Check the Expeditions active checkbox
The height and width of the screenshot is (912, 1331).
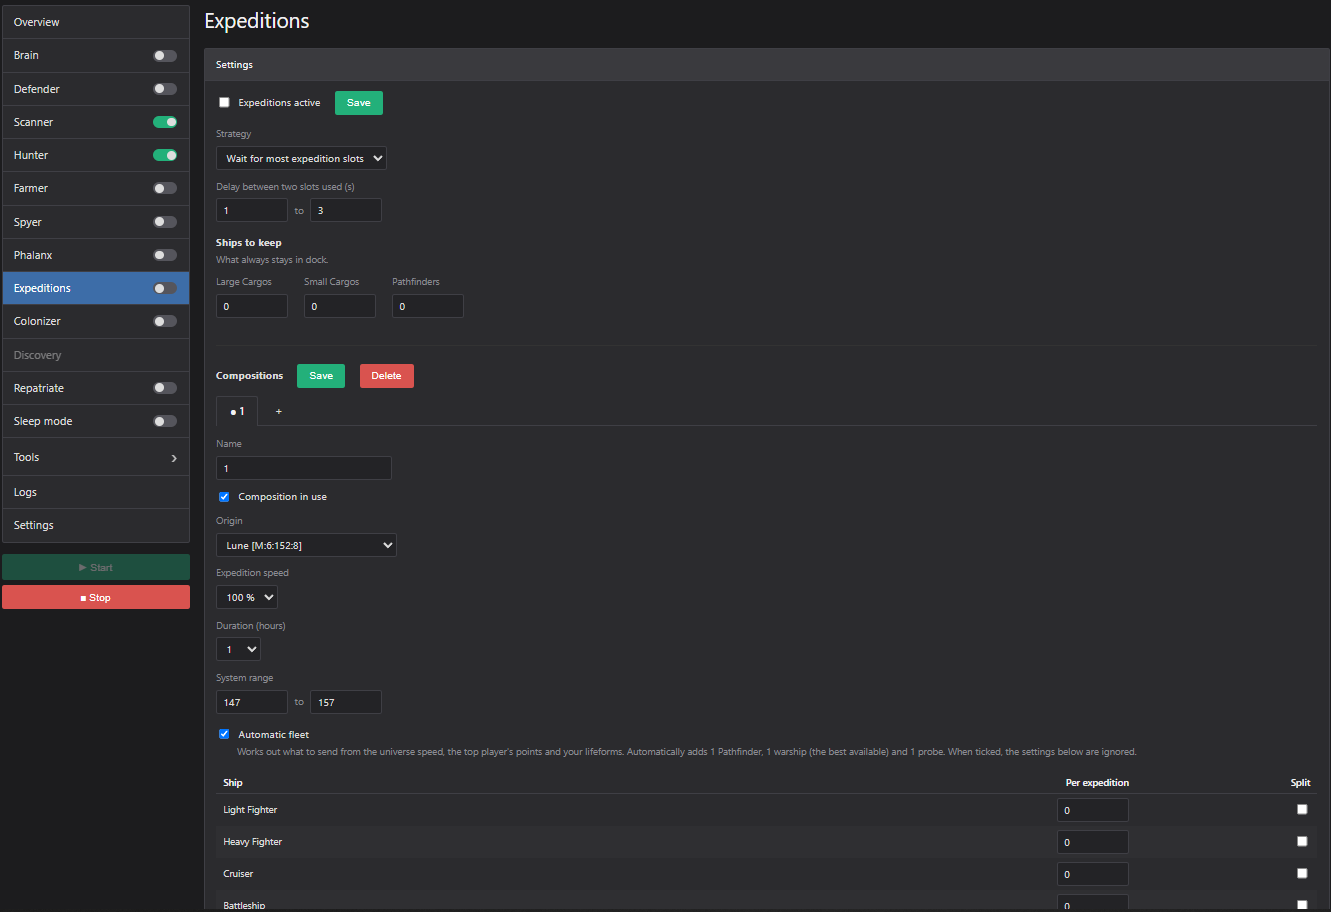pyautogui.click(x=224, y=102)
